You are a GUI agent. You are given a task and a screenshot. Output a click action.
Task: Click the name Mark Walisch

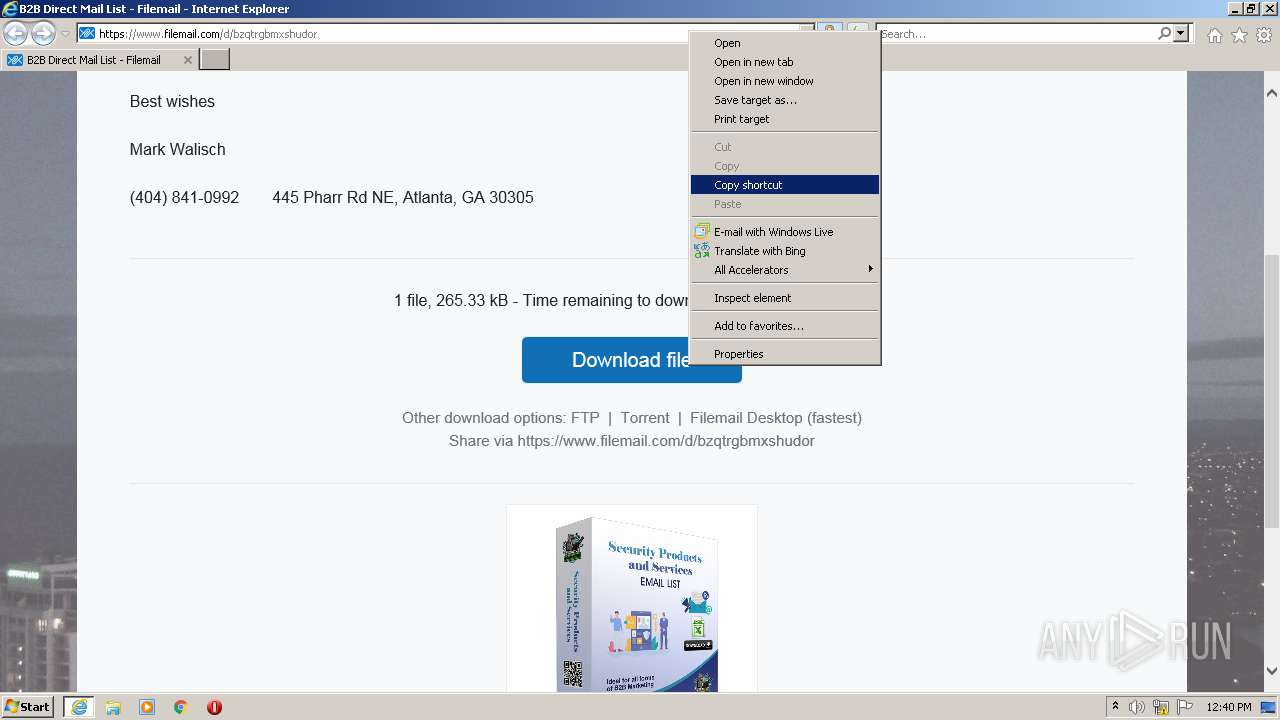point(177,150)
